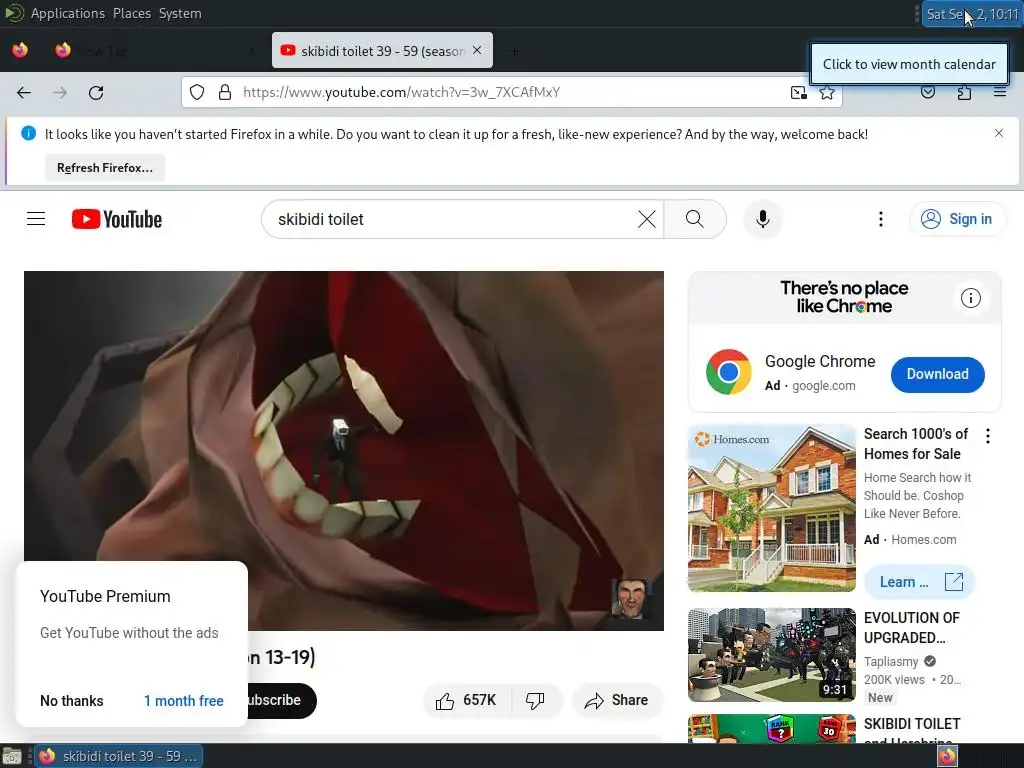
Task: Click the skibidi toilet taskbar window button
Action: coord(119,756)
